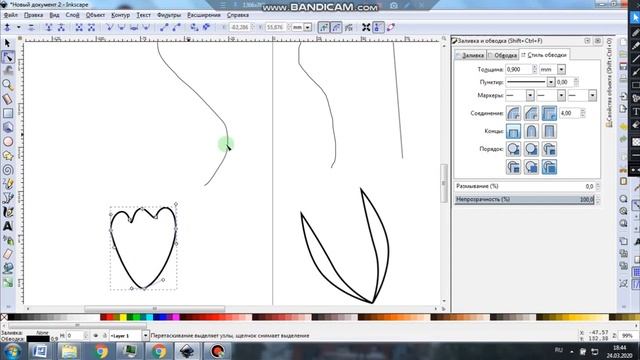Viewport: 640px width, 360px height.
Task: Click stroke width value field
Action: click(x=518, y=69)
